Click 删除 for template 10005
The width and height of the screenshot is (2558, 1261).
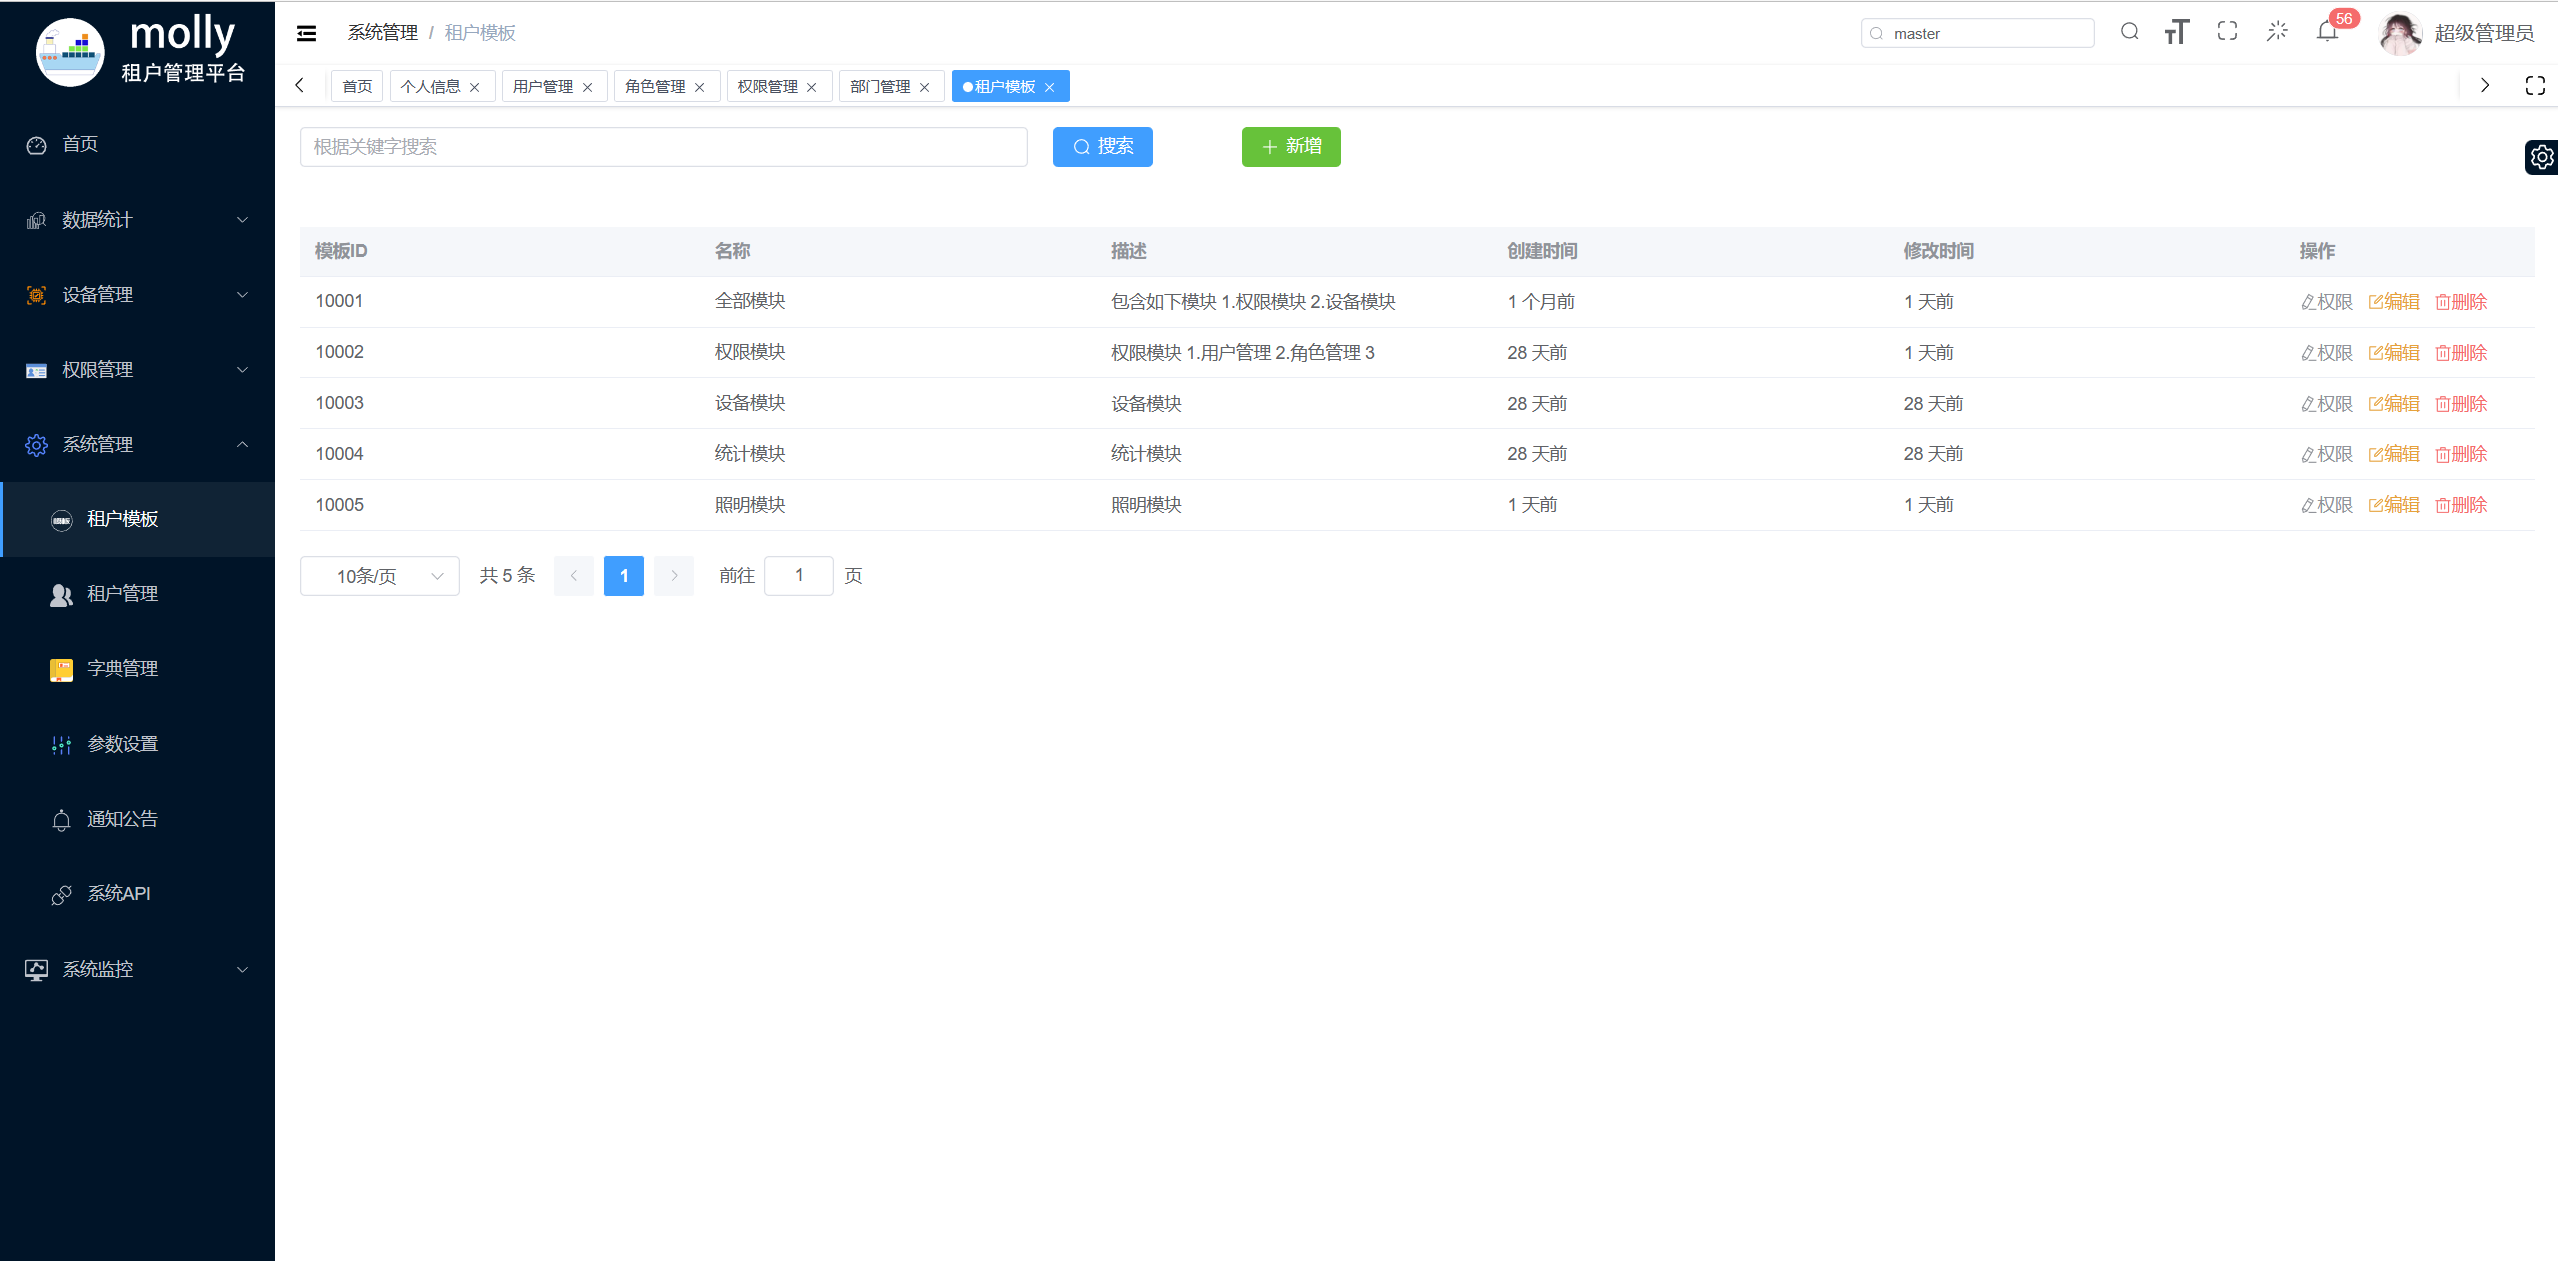(2461, 505)
